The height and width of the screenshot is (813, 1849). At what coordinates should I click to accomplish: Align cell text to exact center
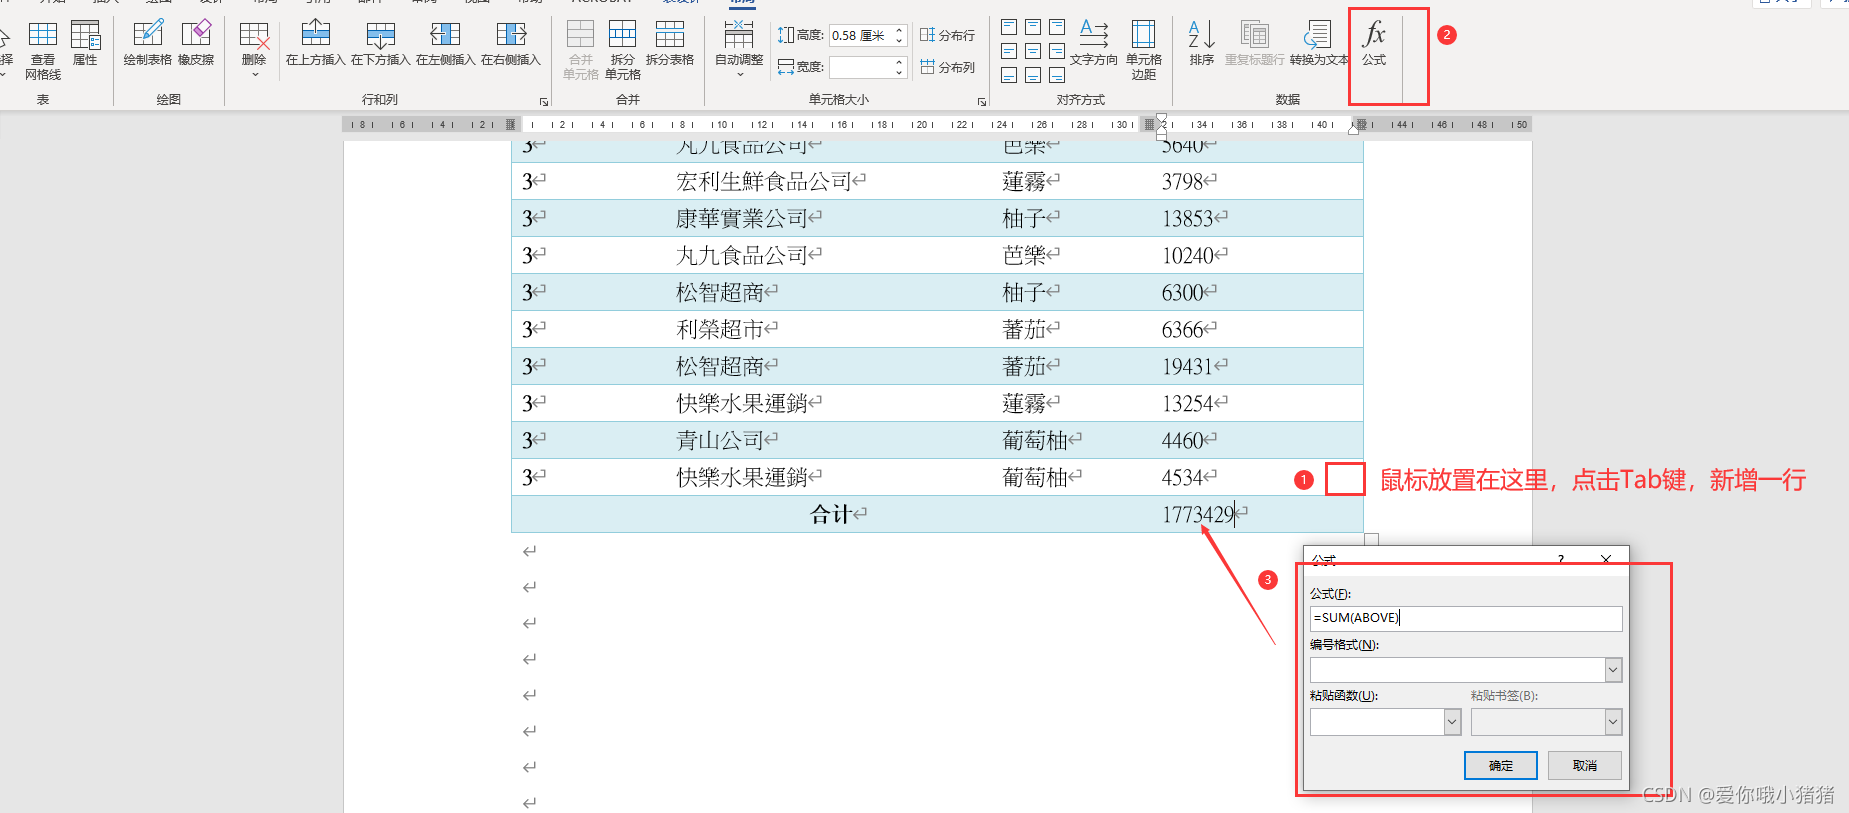point(1033,51)
